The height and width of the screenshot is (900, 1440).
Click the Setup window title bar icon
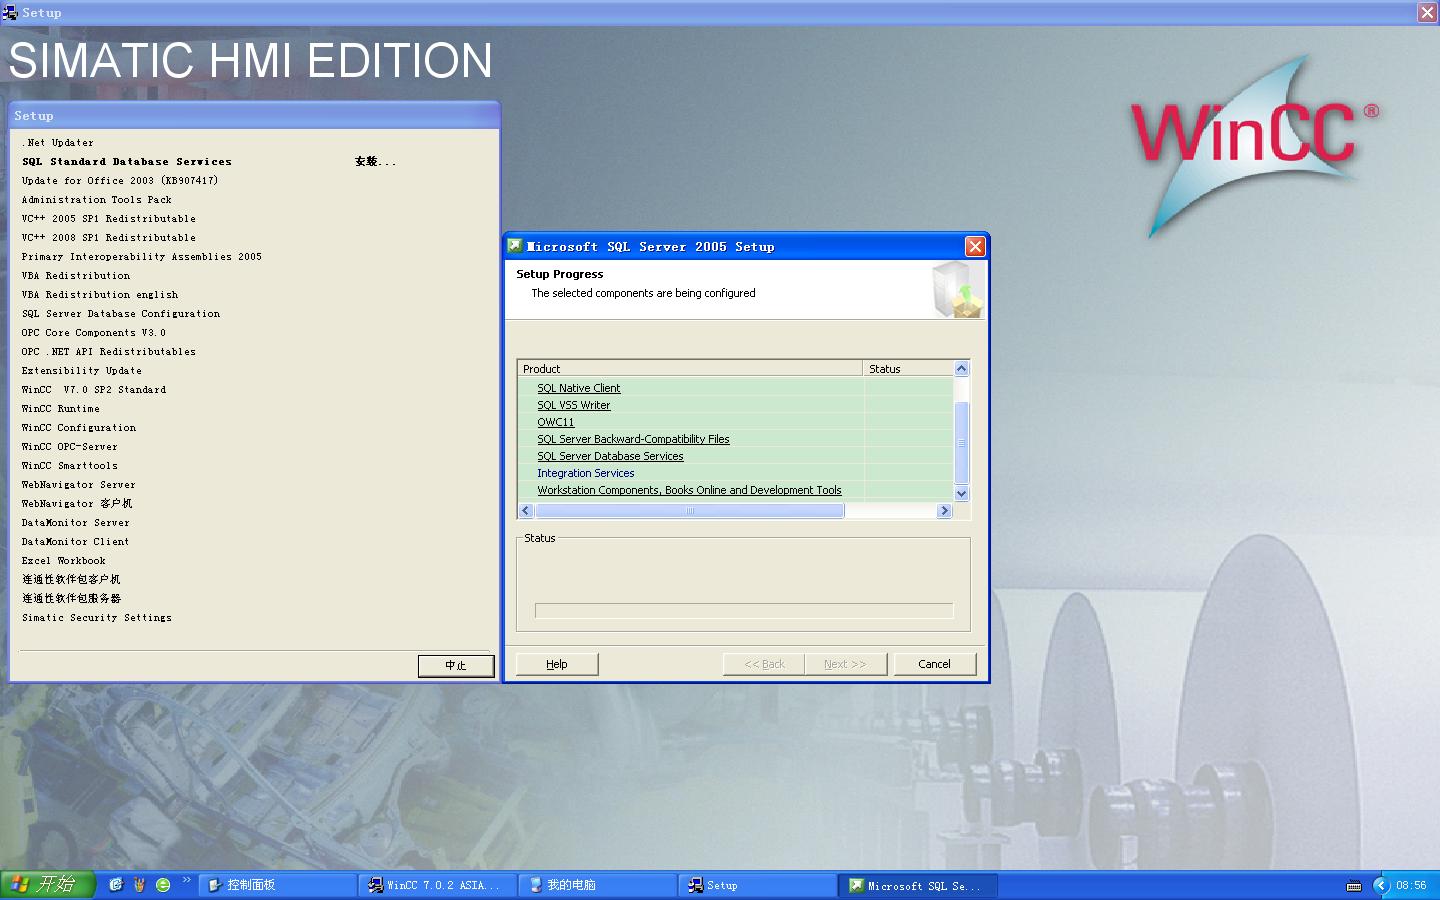point(10,12)
